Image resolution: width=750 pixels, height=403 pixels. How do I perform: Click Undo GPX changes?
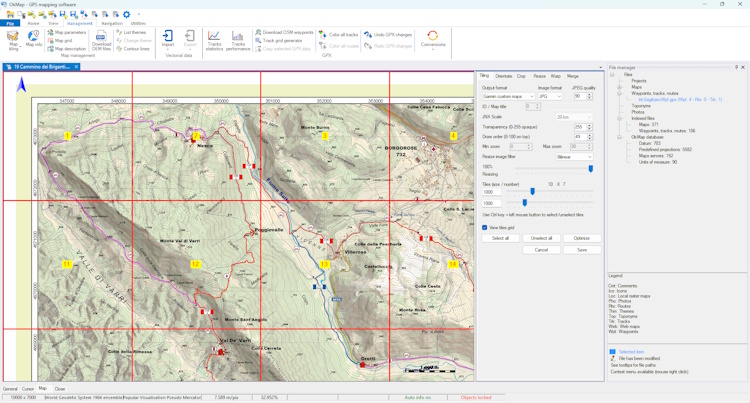[387, 34]
